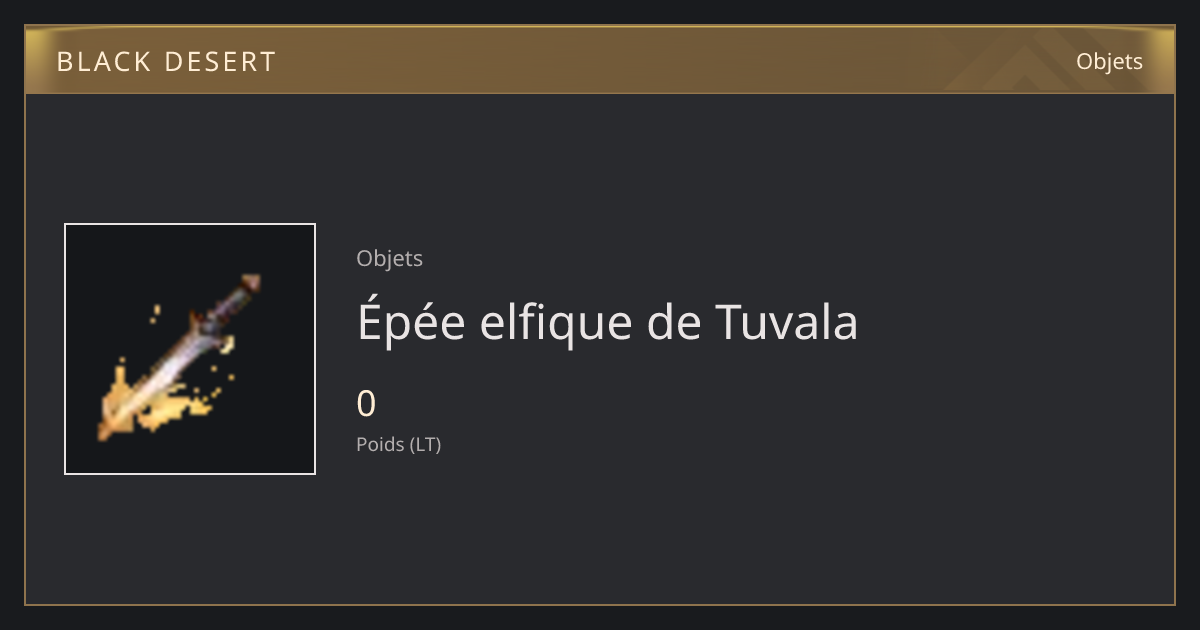This screenshot has height=630, width=1200.
Task: Click the word DESERT in the header
Action: [223, 62]
